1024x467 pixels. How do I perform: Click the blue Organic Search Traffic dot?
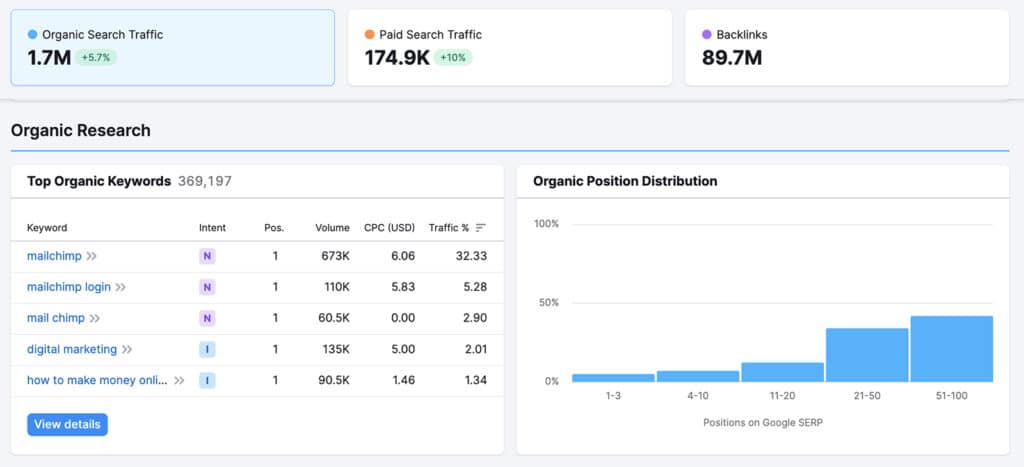[33, 35]
